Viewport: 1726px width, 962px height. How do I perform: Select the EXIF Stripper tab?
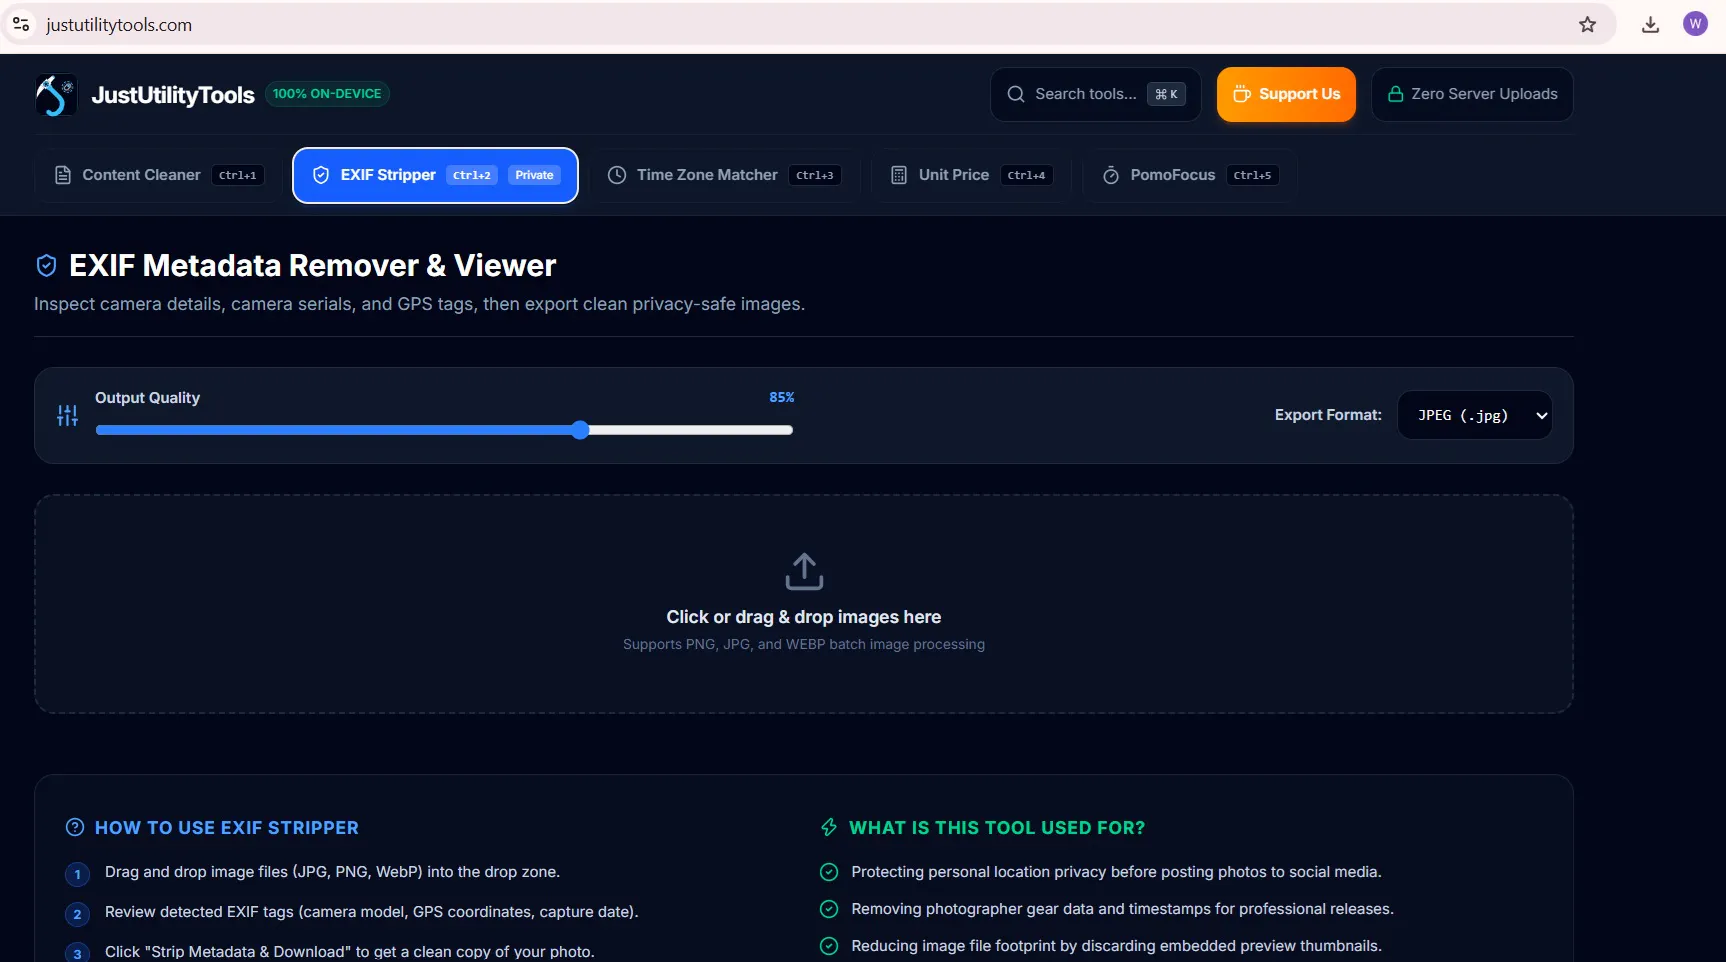click(x=435, y=175)
